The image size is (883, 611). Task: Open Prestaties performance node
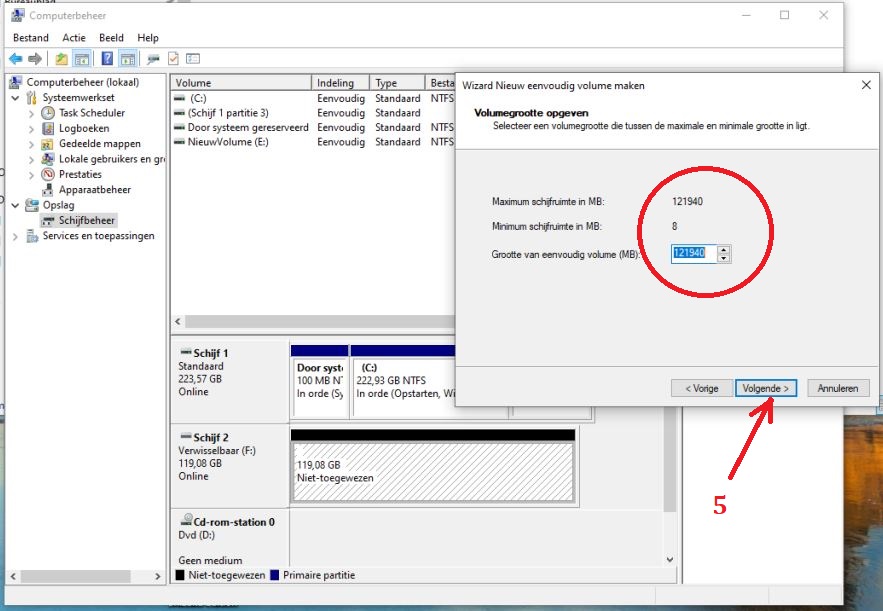tap(80, 174)
